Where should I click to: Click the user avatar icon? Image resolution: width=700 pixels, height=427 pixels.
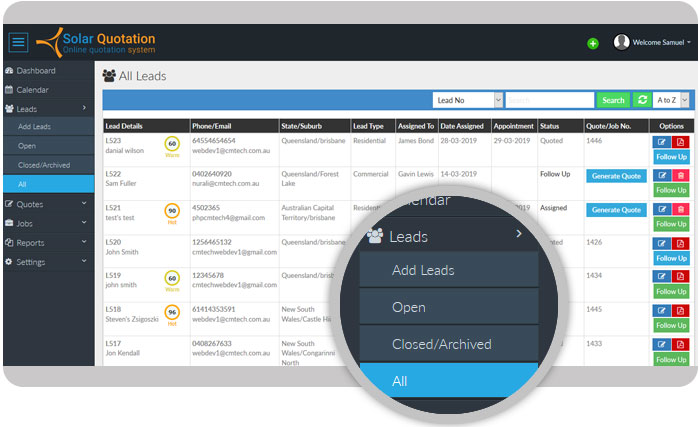[x=621, y=42]
